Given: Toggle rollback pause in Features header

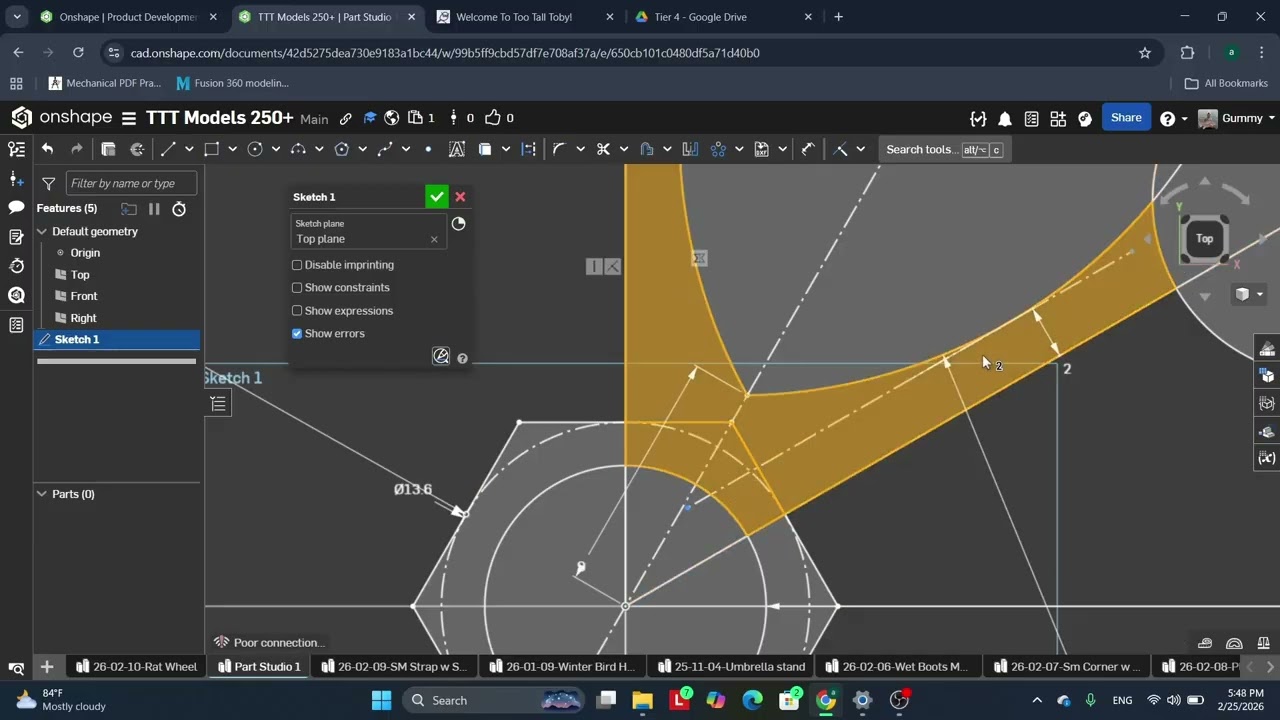Looking at the screenshot, I should (x=154, y=208).
